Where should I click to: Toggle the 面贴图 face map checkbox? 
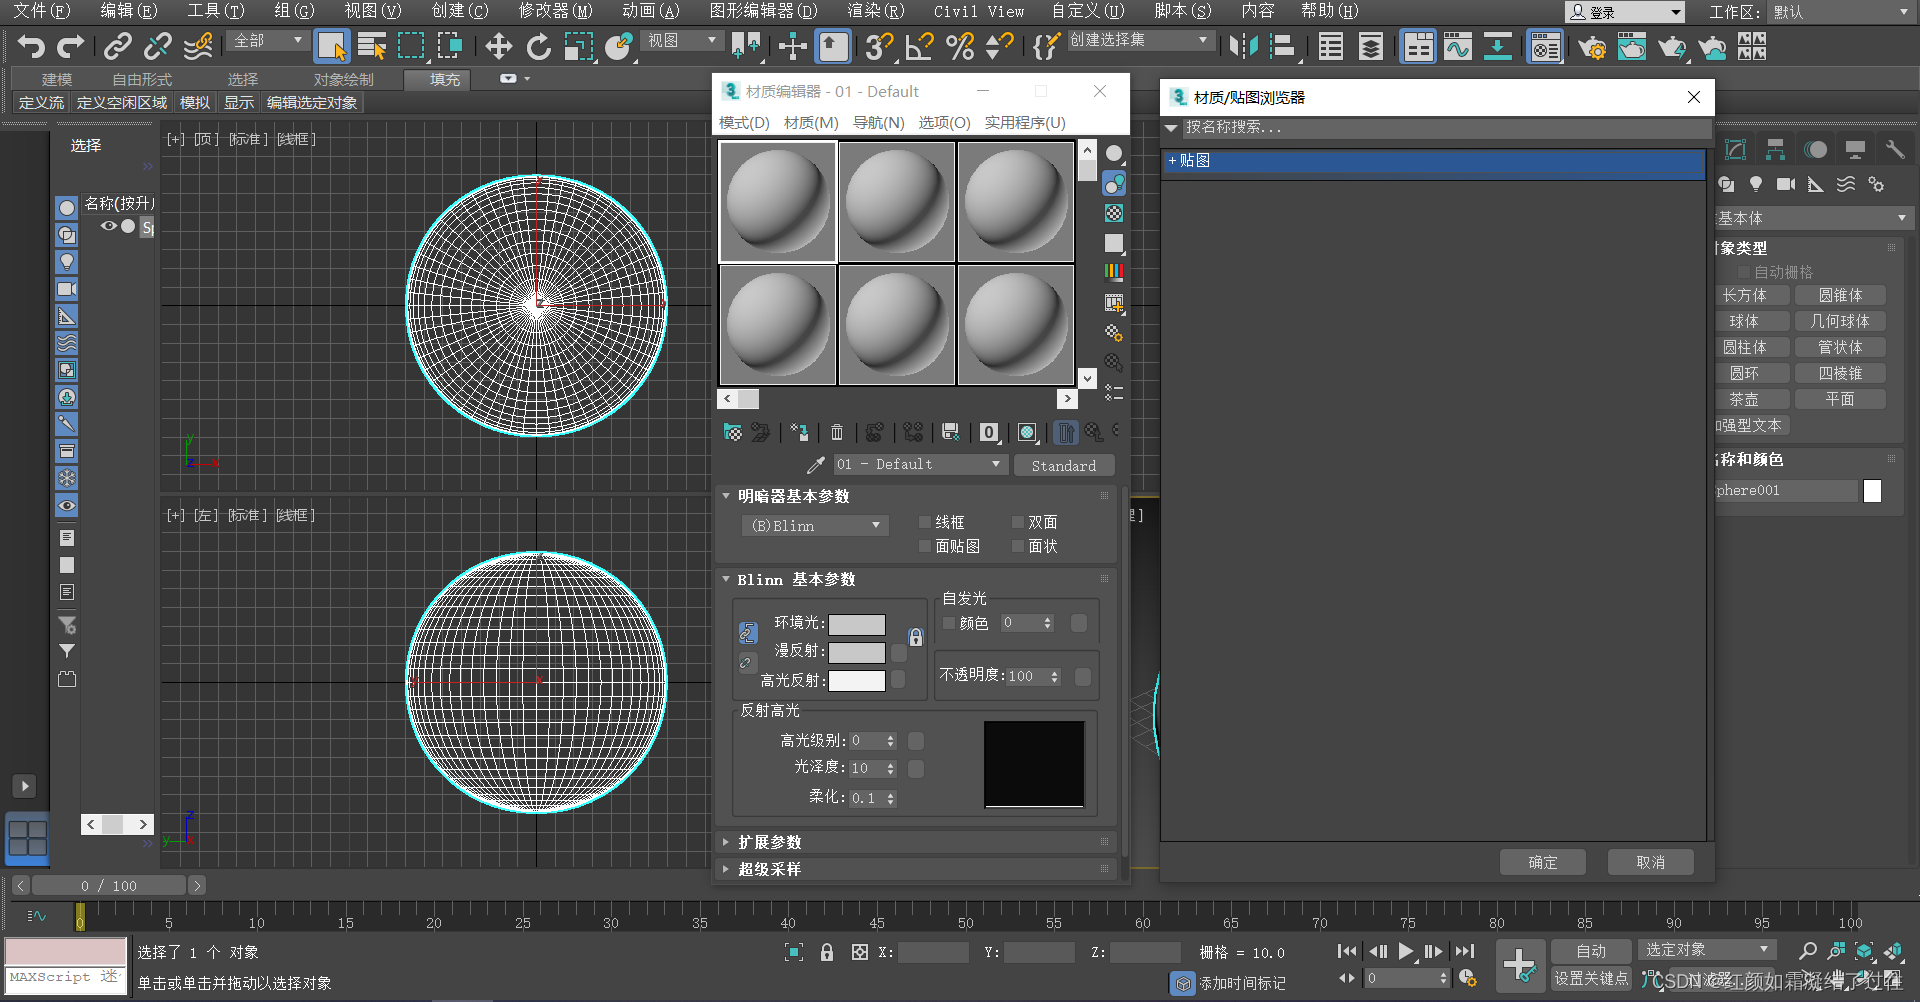point(925,546)
